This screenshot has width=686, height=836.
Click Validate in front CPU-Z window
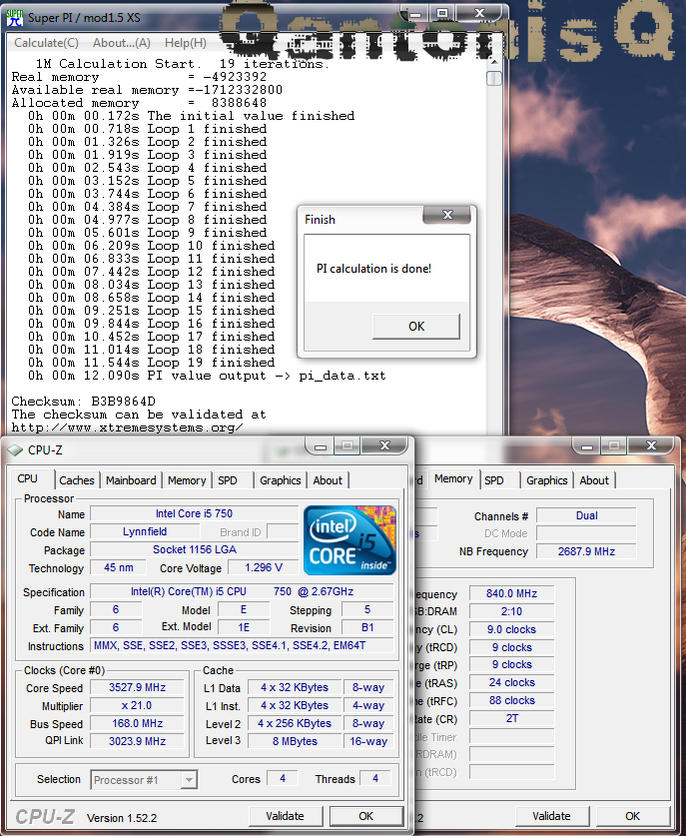point(285,816)
